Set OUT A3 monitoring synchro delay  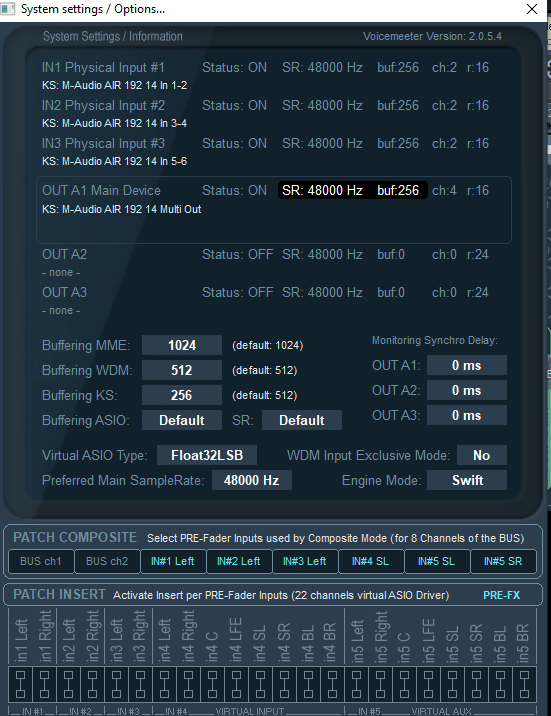(x=467, y=416)
